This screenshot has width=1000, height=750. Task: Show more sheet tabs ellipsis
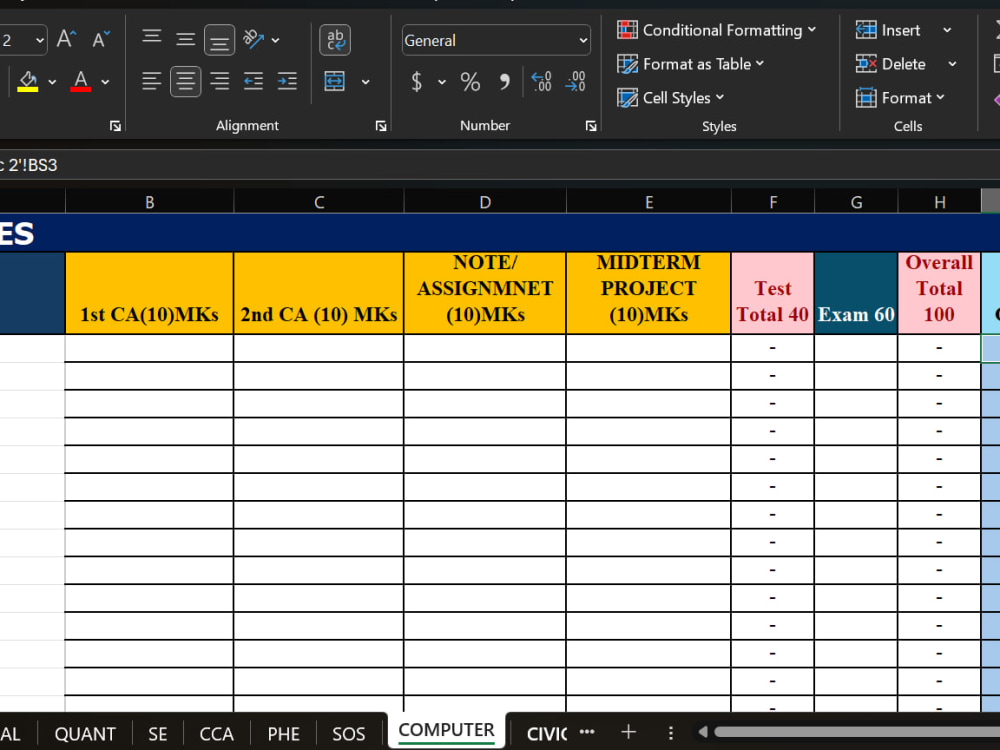[x=587, y=732]
